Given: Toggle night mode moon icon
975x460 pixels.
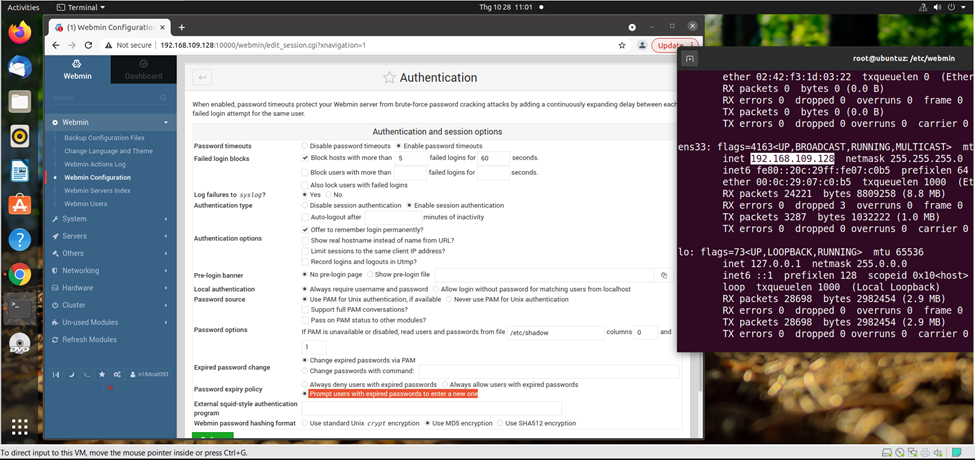Looking at the screenshot, I should (71, 375).
